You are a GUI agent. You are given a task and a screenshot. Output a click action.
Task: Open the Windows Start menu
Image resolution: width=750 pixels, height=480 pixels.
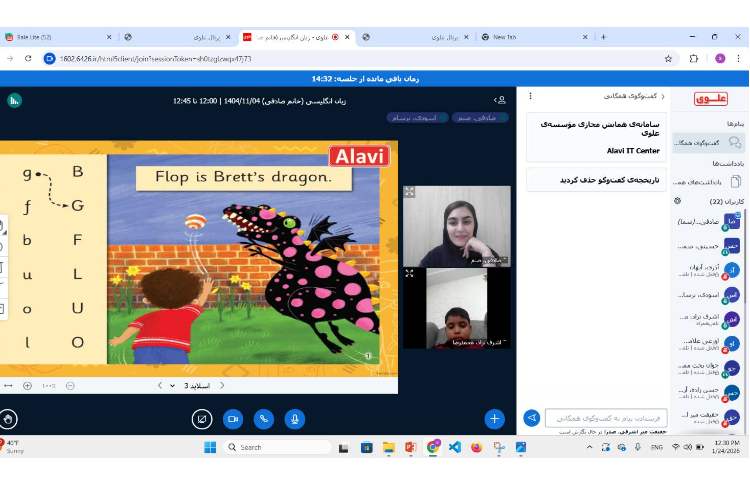(x=210, y=447)
